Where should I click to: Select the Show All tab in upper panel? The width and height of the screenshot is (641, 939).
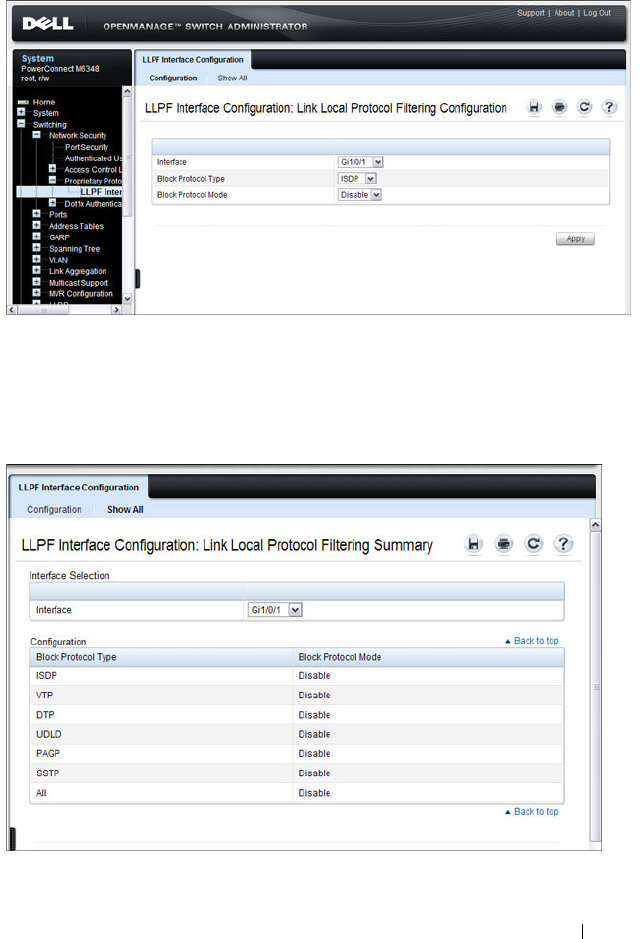232,78
